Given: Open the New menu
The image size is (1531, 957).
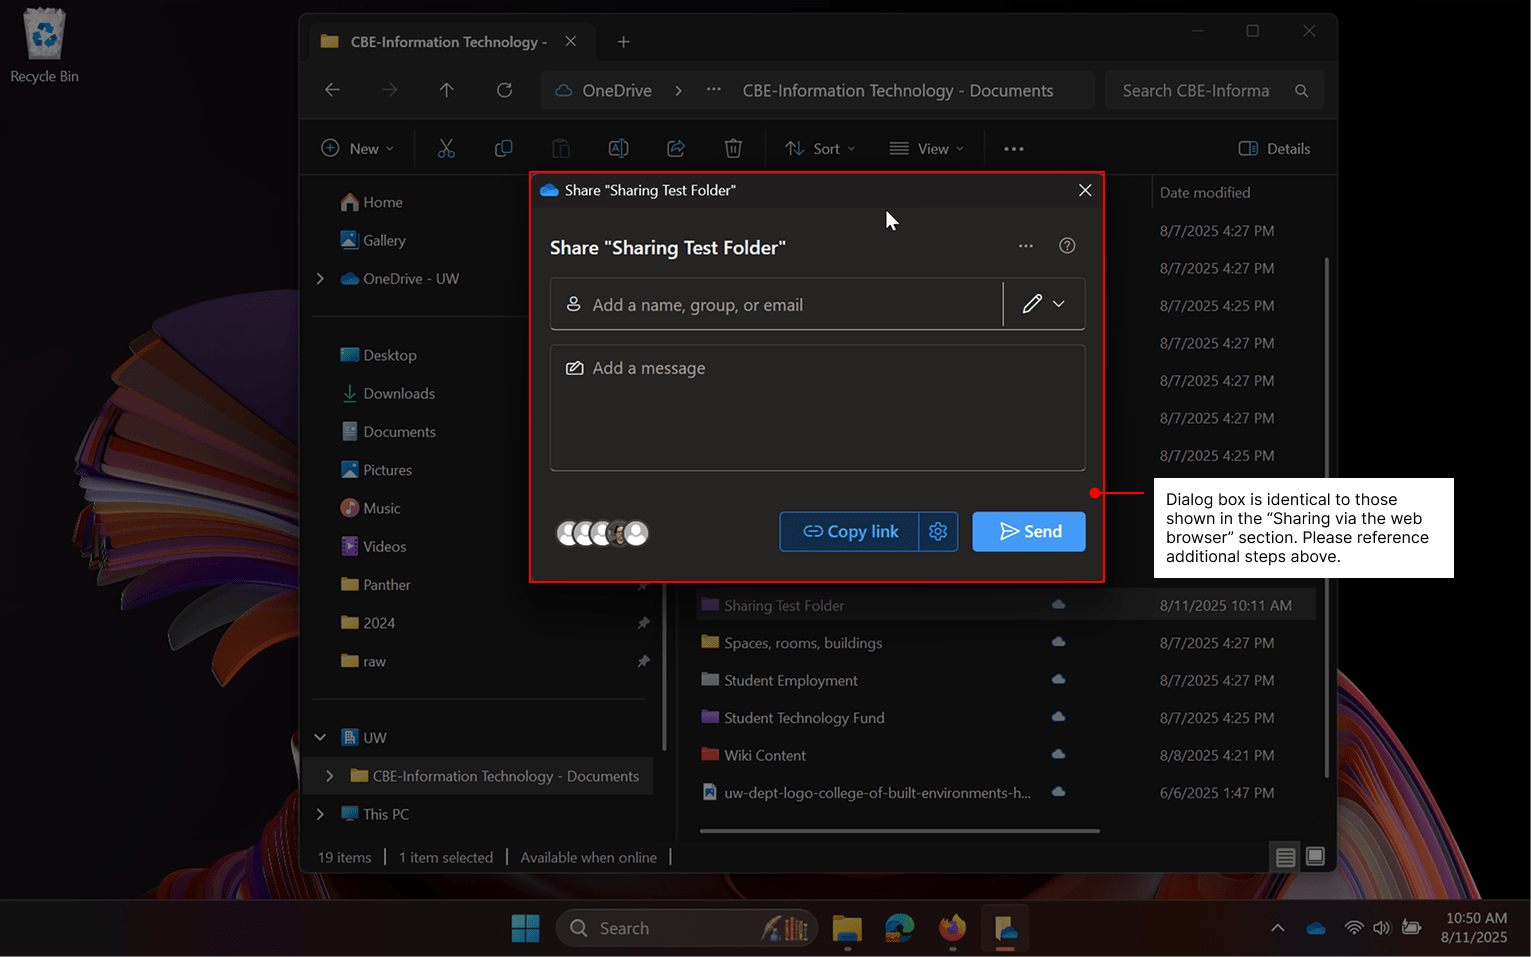Looking at the screenshot, I should click(x=356, y=148).
